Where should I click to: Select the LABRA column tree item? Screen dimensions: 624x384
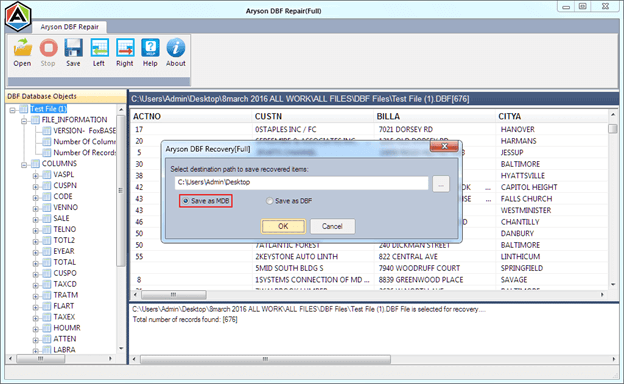(64, 350)
